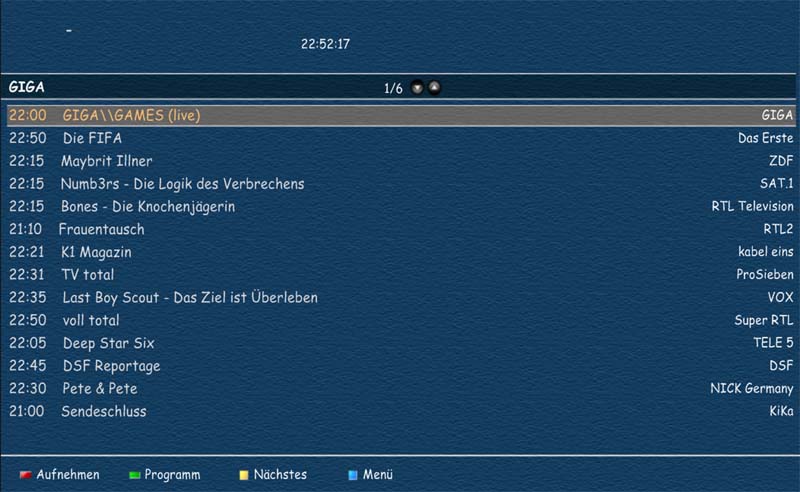Select Aufnehmen to record
The image size is (800, 492).
tap(68, 475)
